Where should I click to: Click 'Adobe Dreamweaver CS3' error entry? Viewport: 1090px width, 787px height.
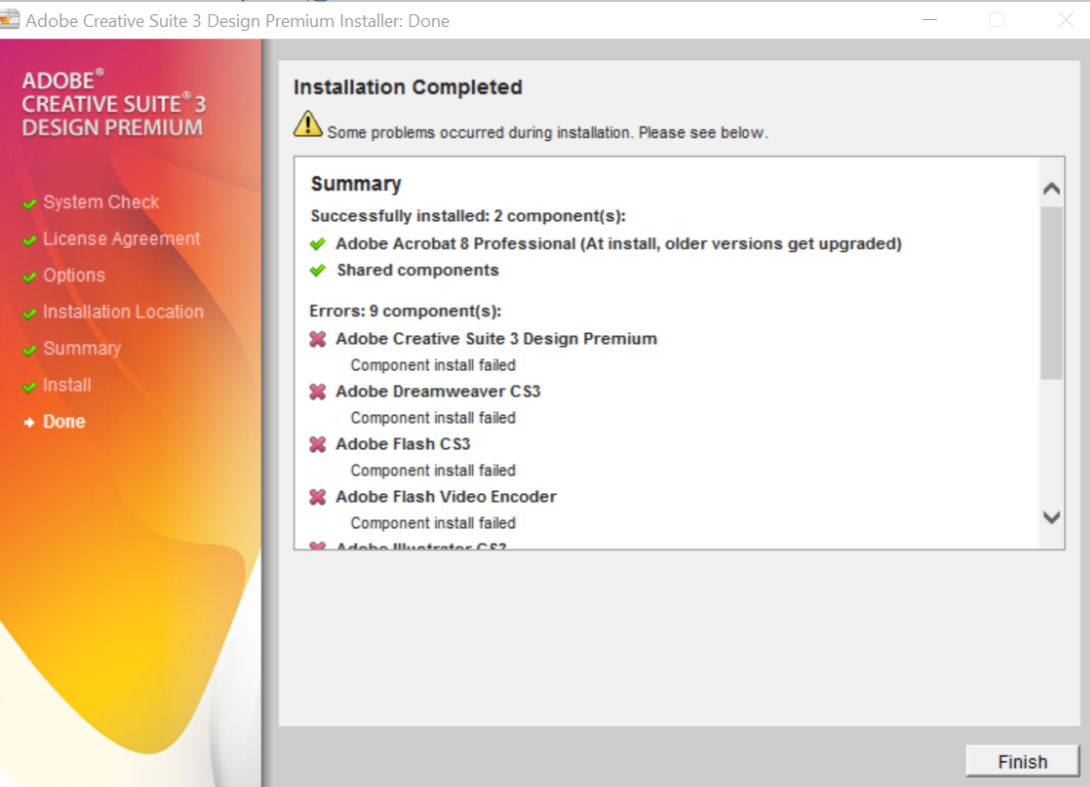point(438,392)
